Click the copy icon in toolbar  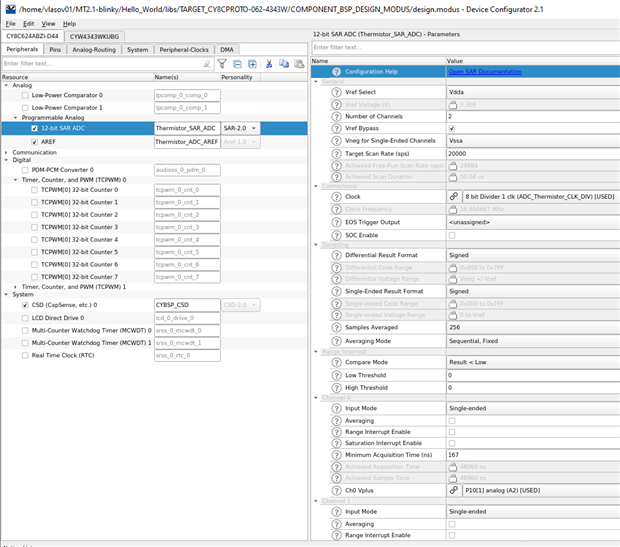pyautogui.click(x=284, y=64)
